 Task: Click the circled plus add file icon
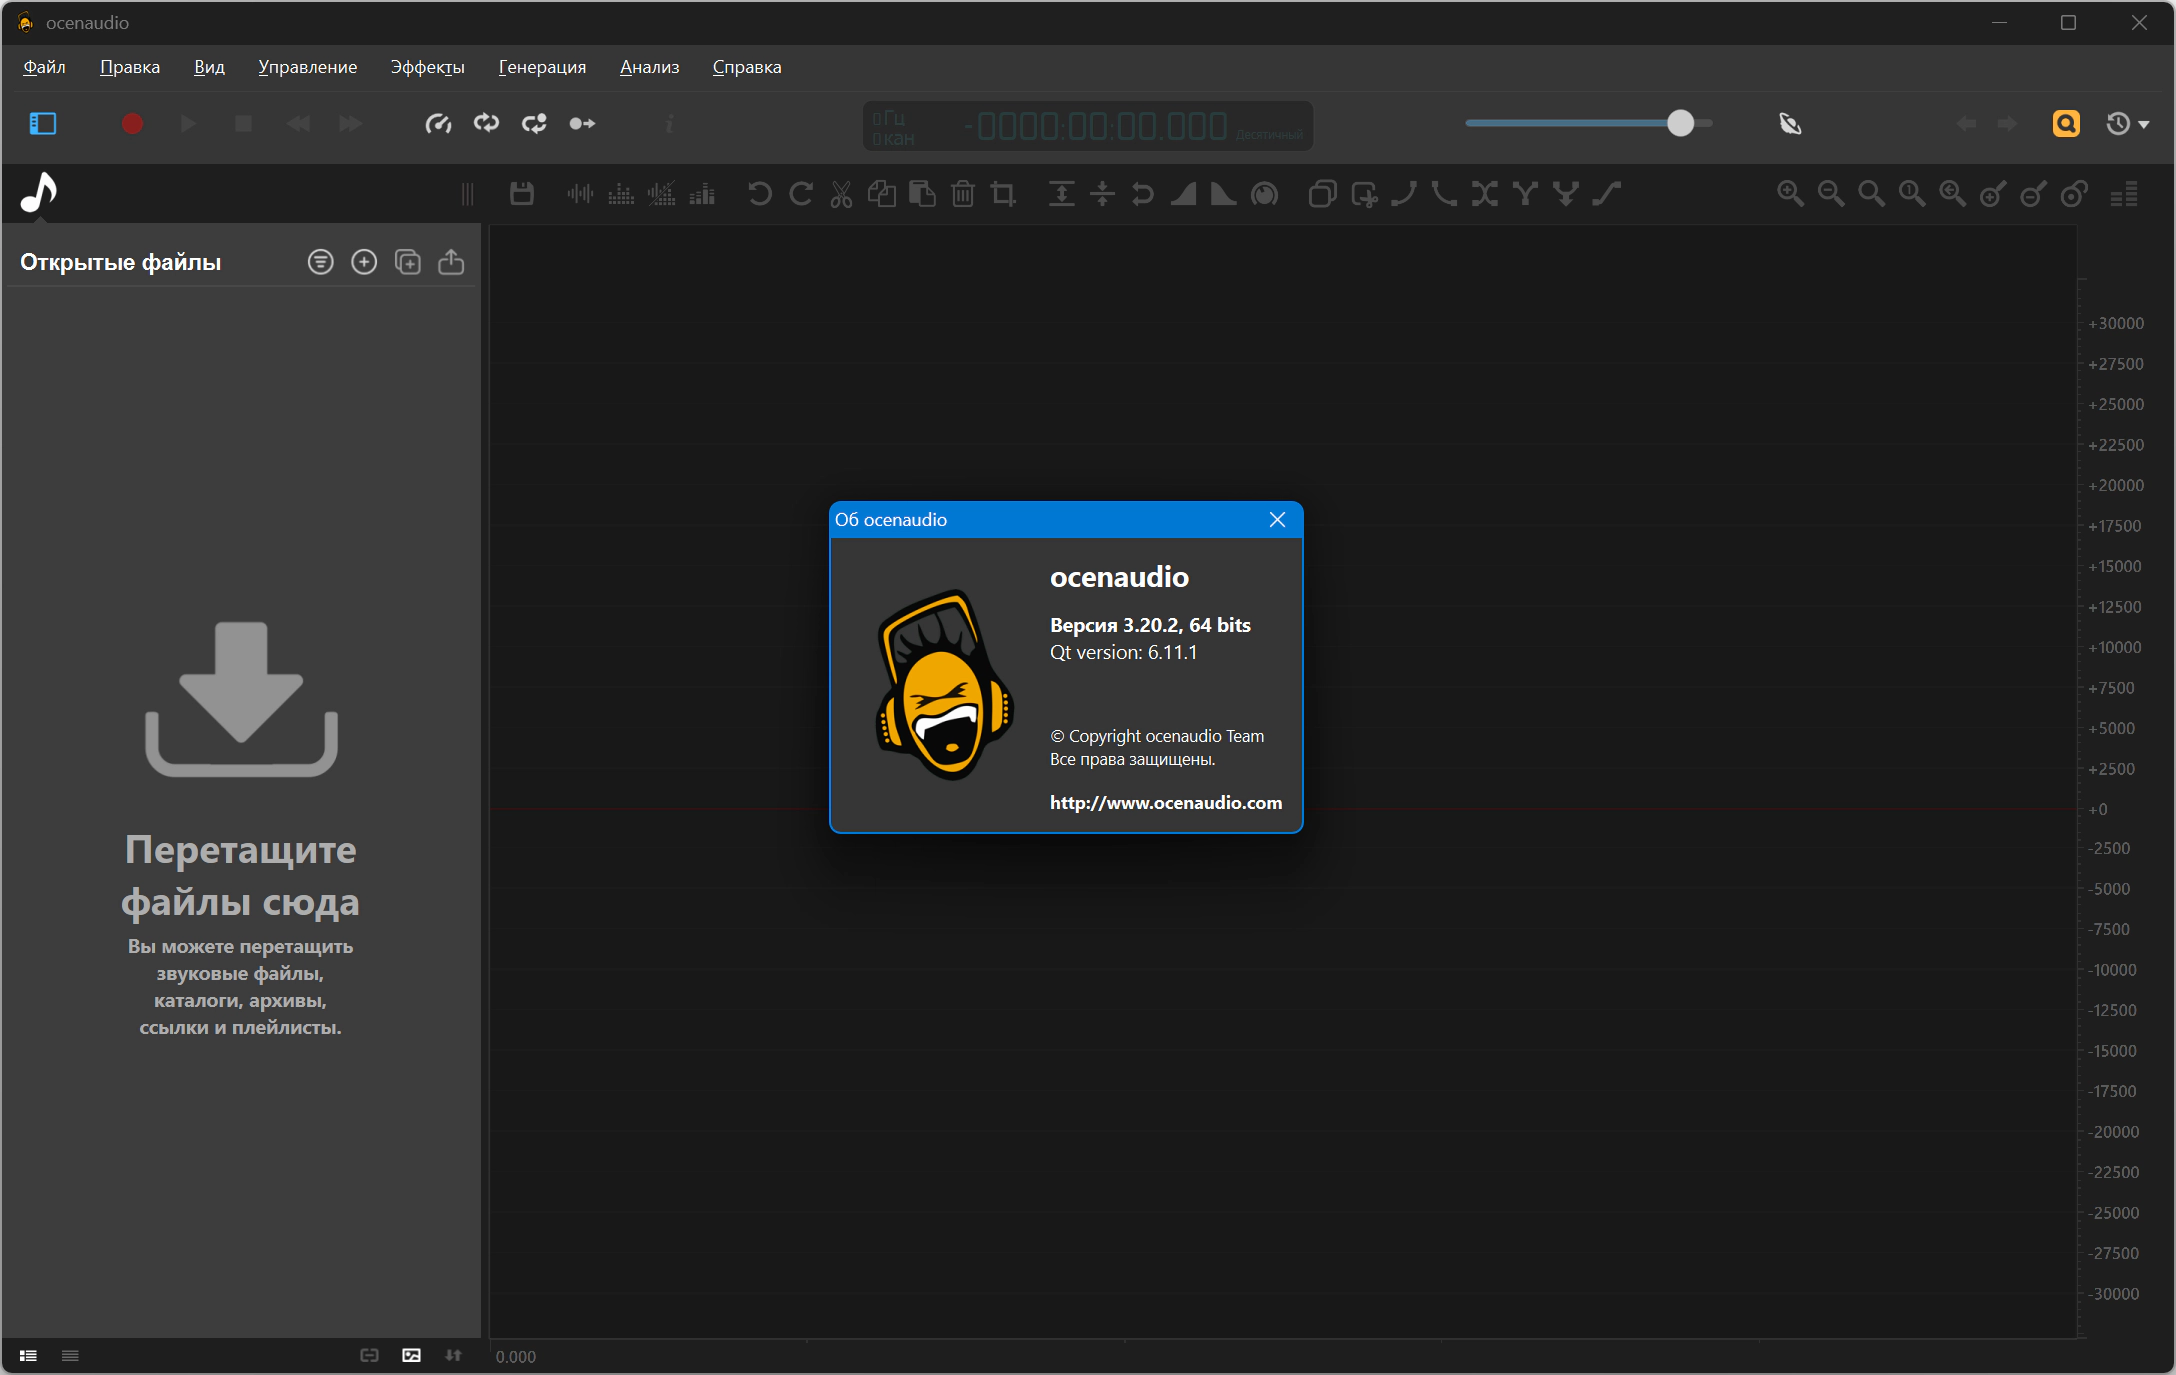(x=364, y=262)
